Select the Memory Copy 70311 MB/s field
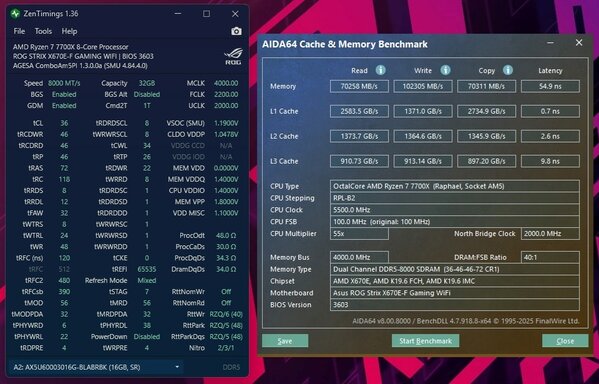The image size is (599, 384). point(487,86)
